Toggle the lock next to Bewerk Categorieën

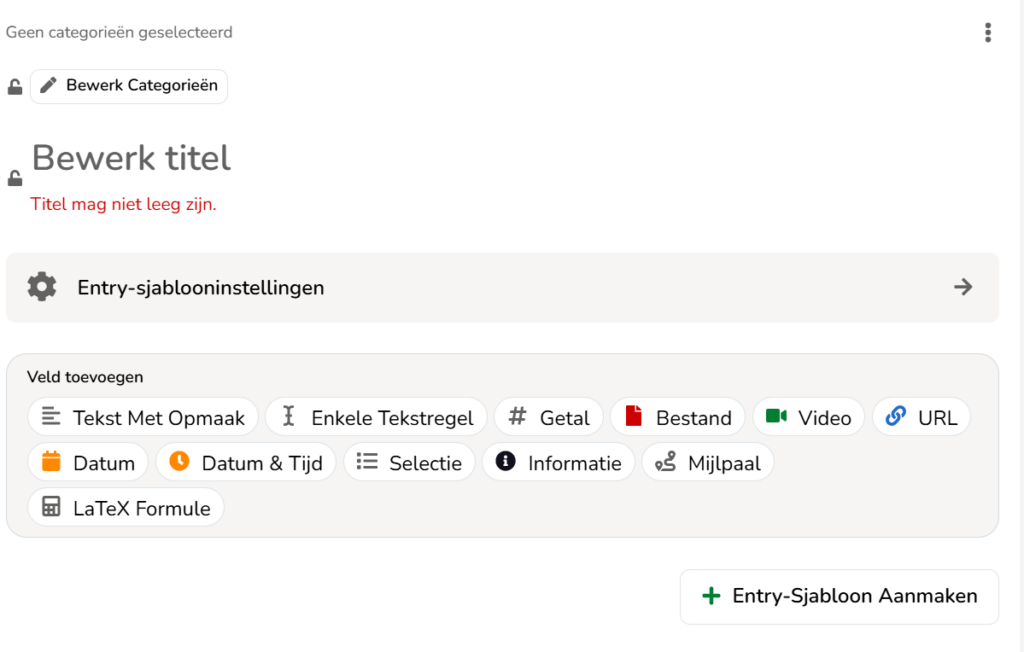[x=15, y=87]
